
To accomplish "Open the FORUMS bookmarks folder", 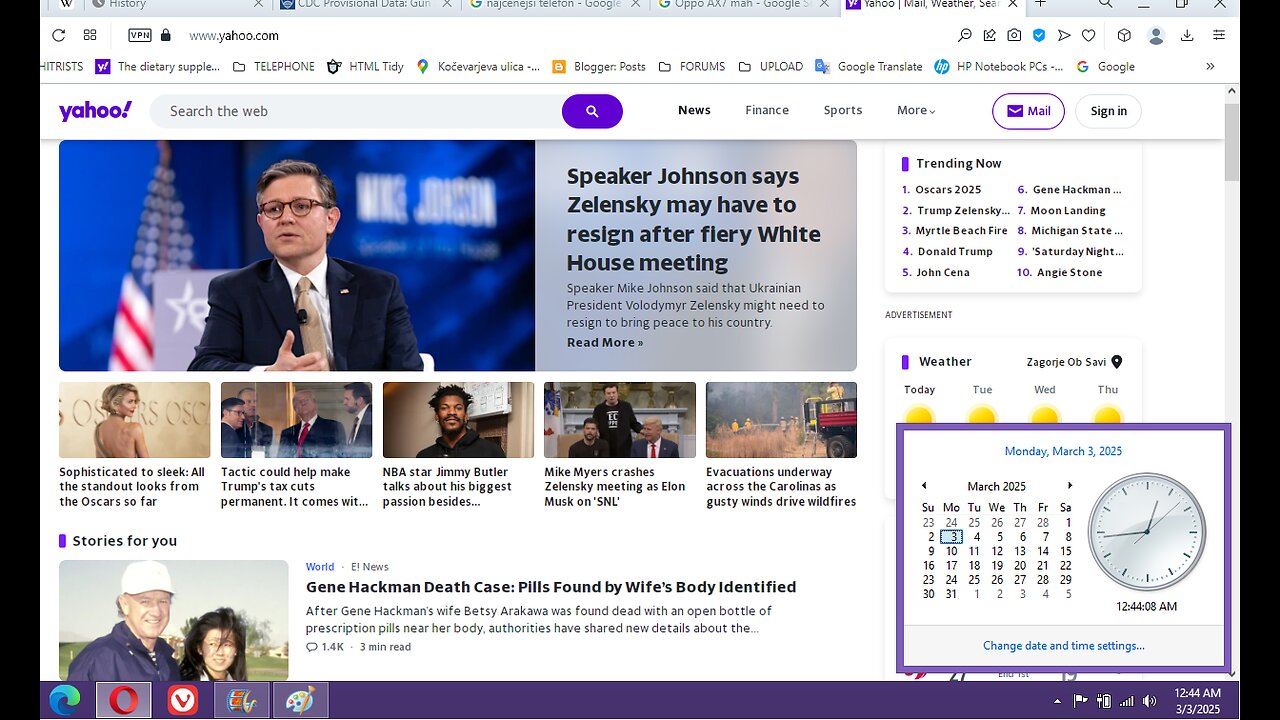I will coord(692,67).
